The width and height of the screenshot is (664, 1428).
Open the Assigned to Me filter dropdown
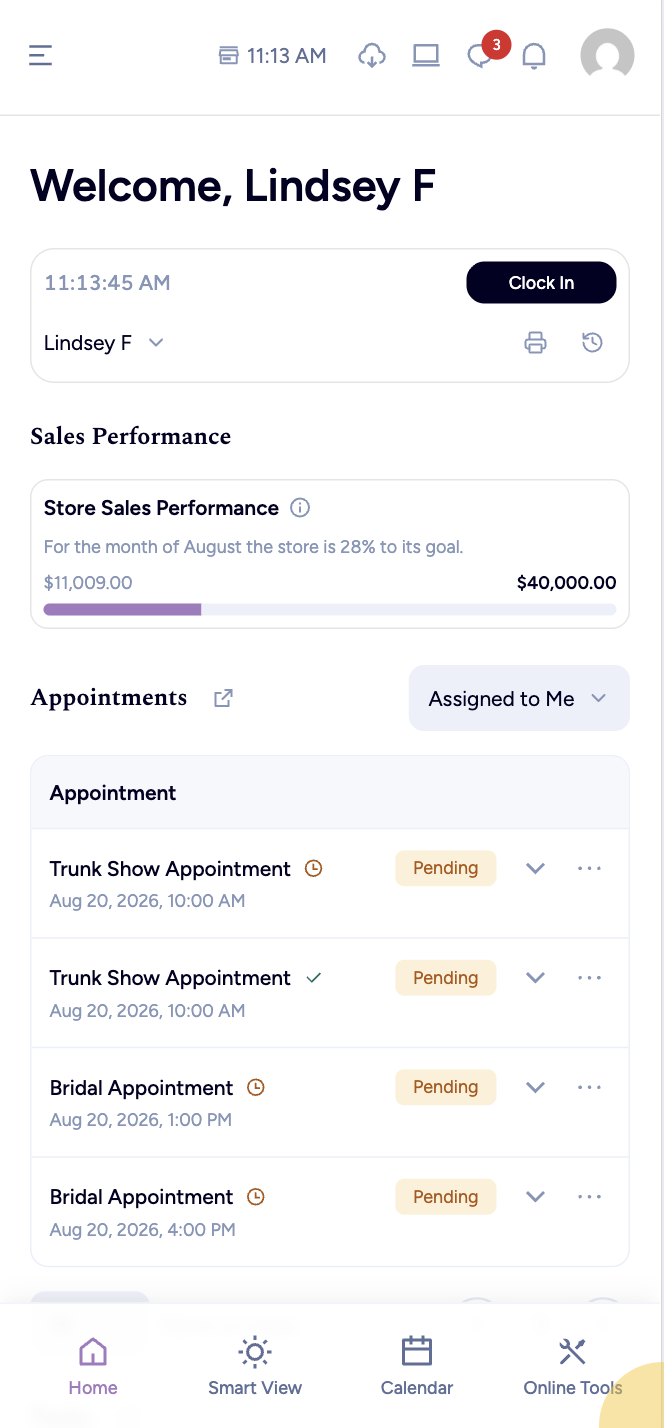(x=519, y=698)
